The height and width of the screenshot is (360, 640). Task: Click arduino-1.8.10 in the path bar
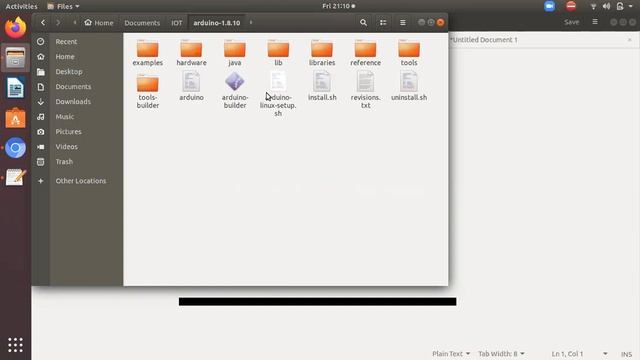(217, 23)
